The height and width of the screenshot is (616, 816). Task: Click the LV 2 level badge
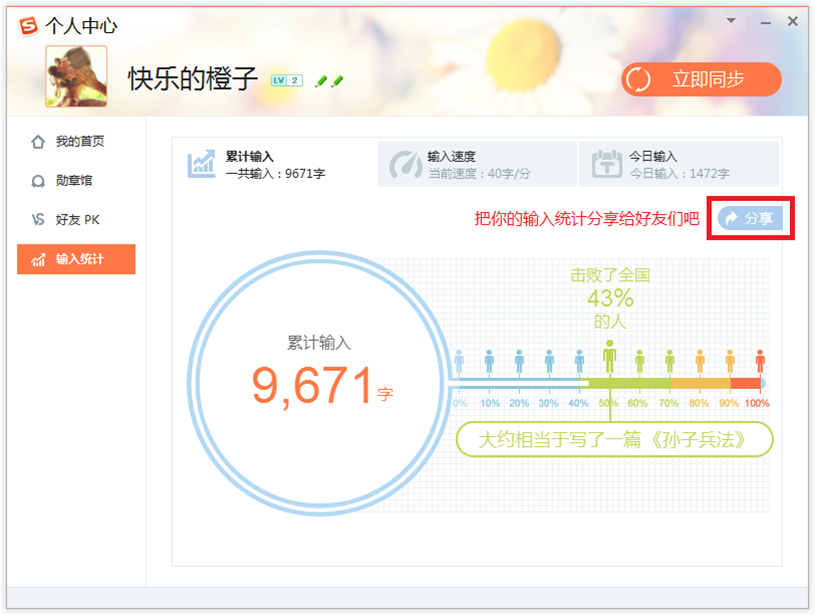287,80
